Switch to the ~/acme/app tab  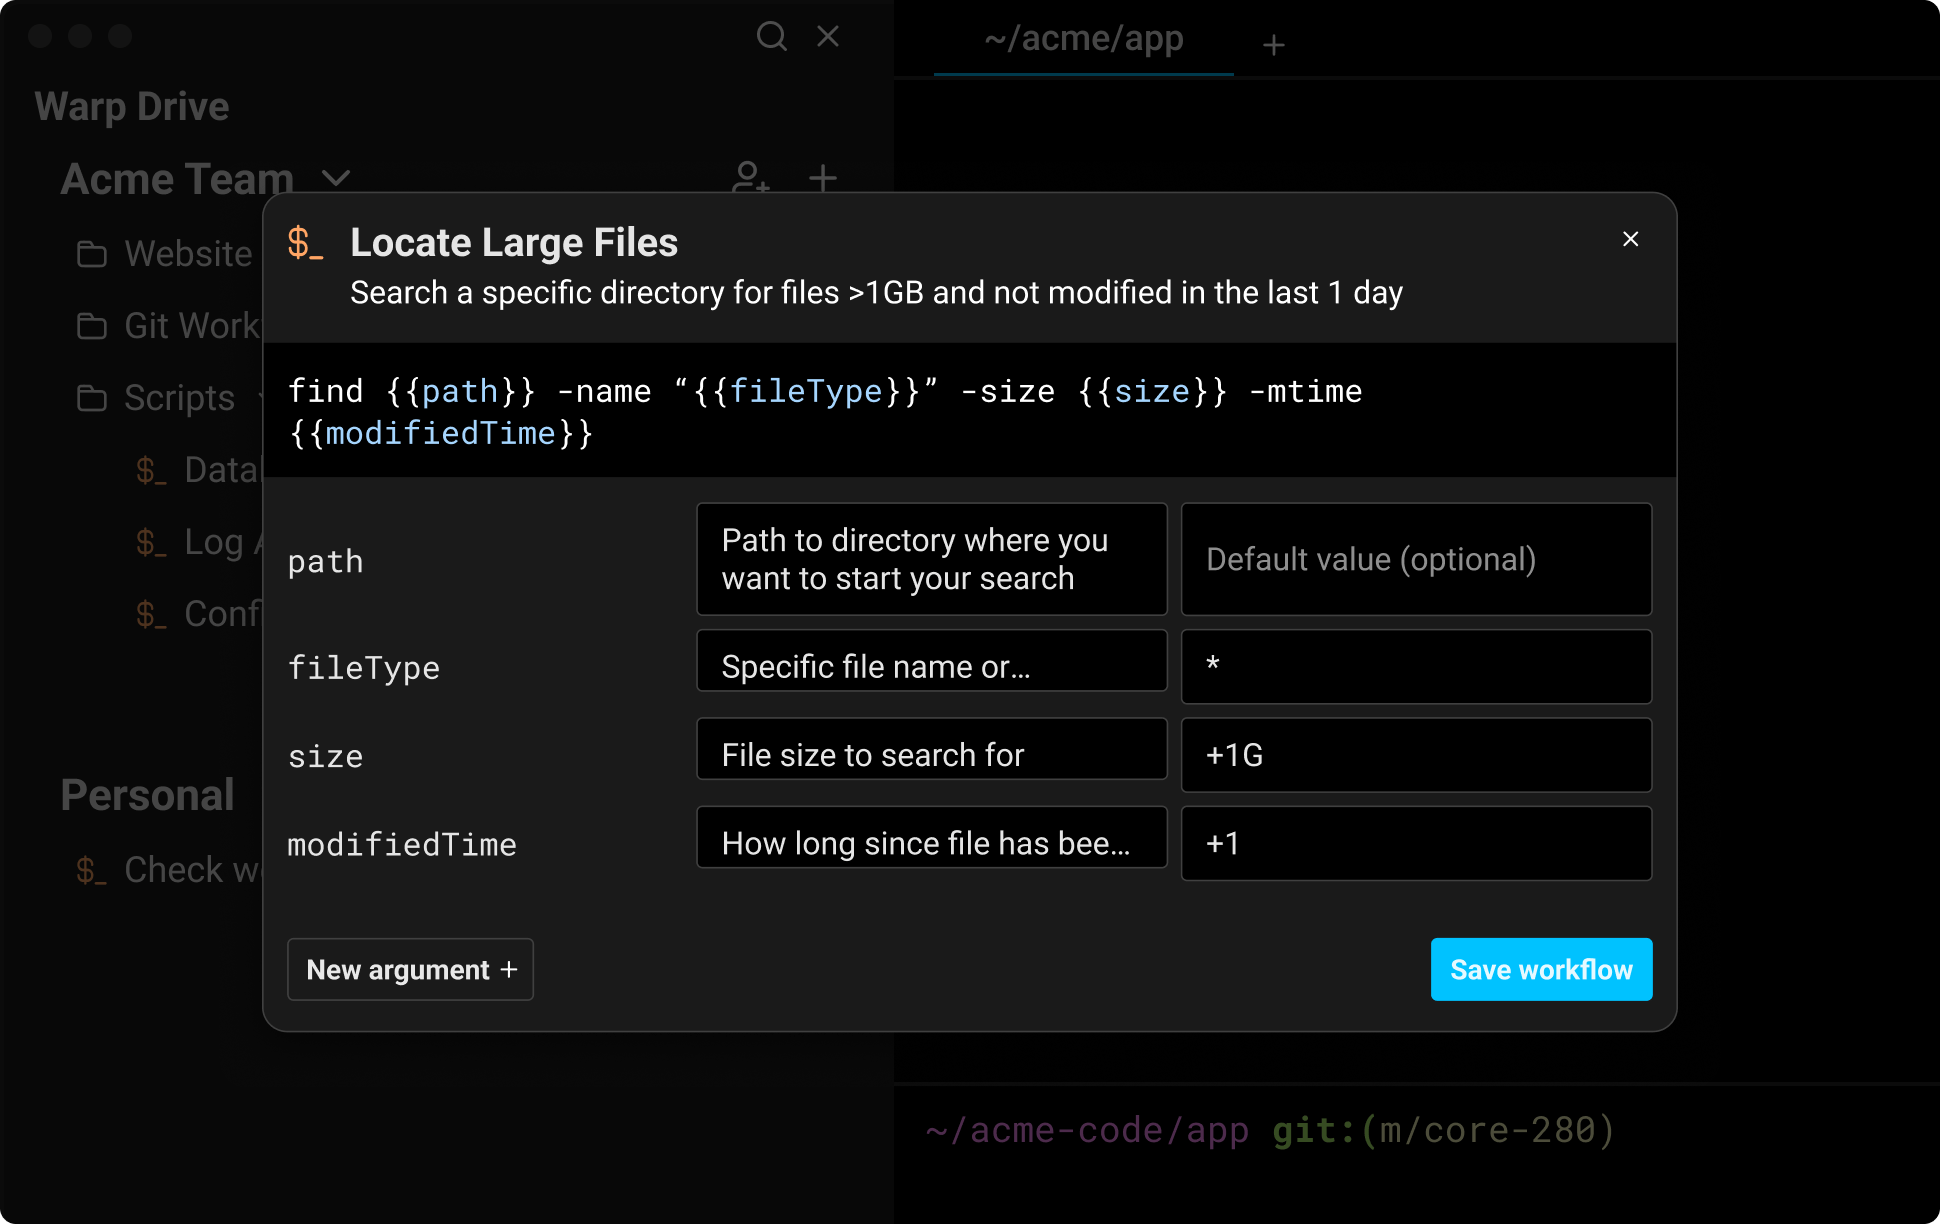coord(1083,39)
